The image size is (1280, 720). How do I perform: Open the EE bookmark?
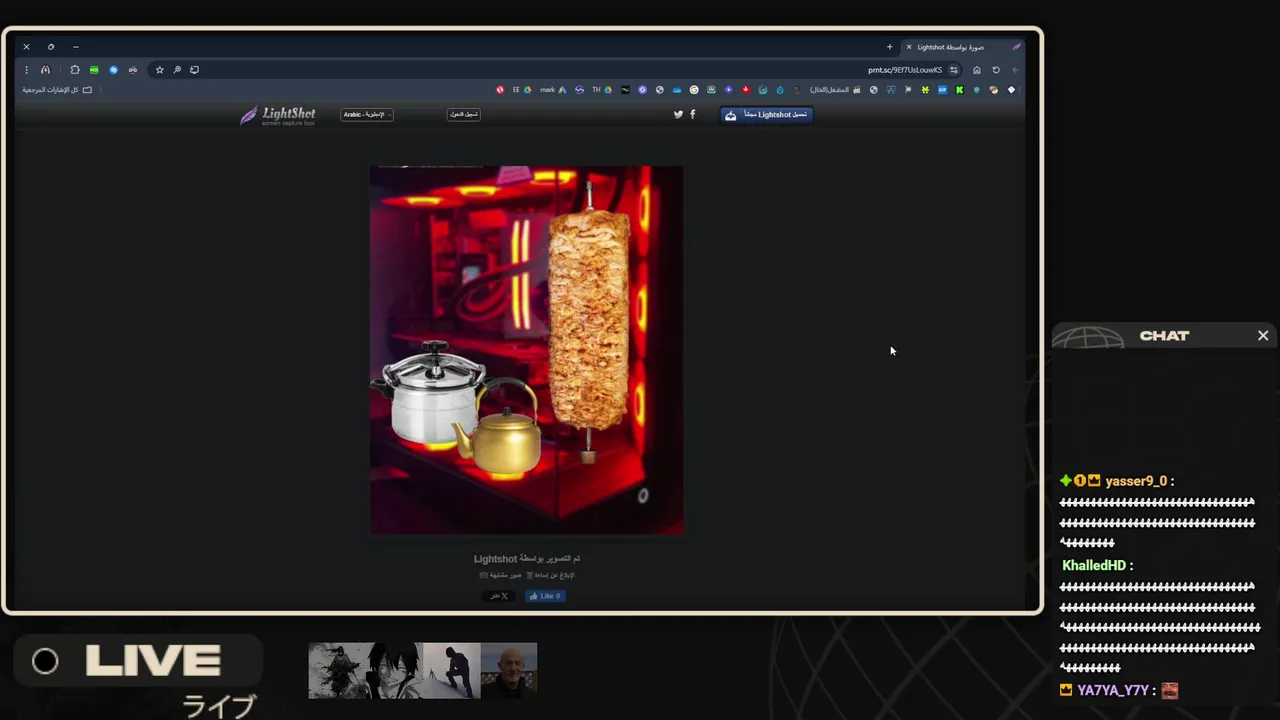pyautogui.click(x=522, y=90)
